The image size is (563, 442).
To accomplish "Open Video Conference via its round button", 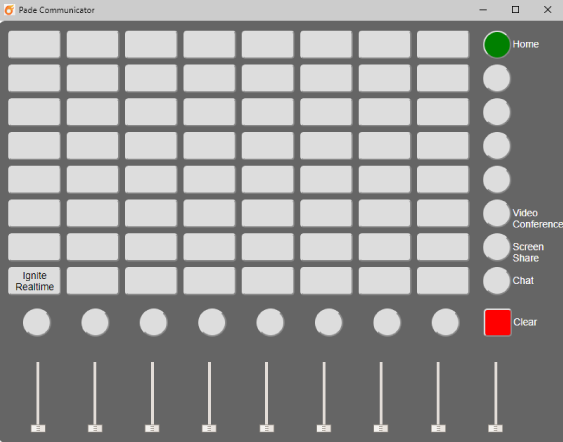I will click(x=497, y=213).
